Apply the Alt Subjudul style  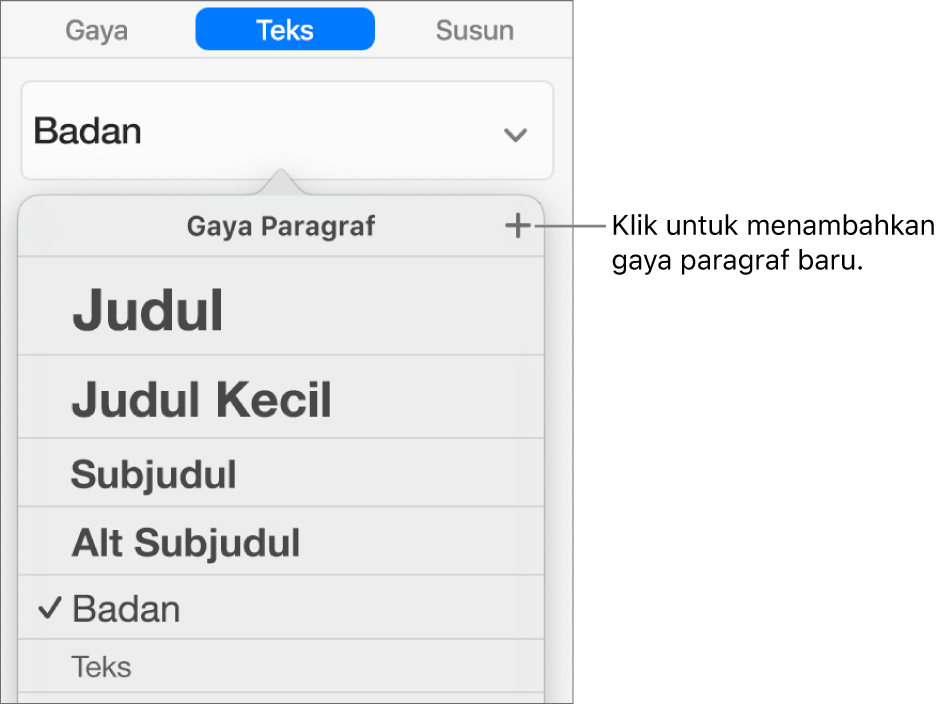(x=281, y=542)
